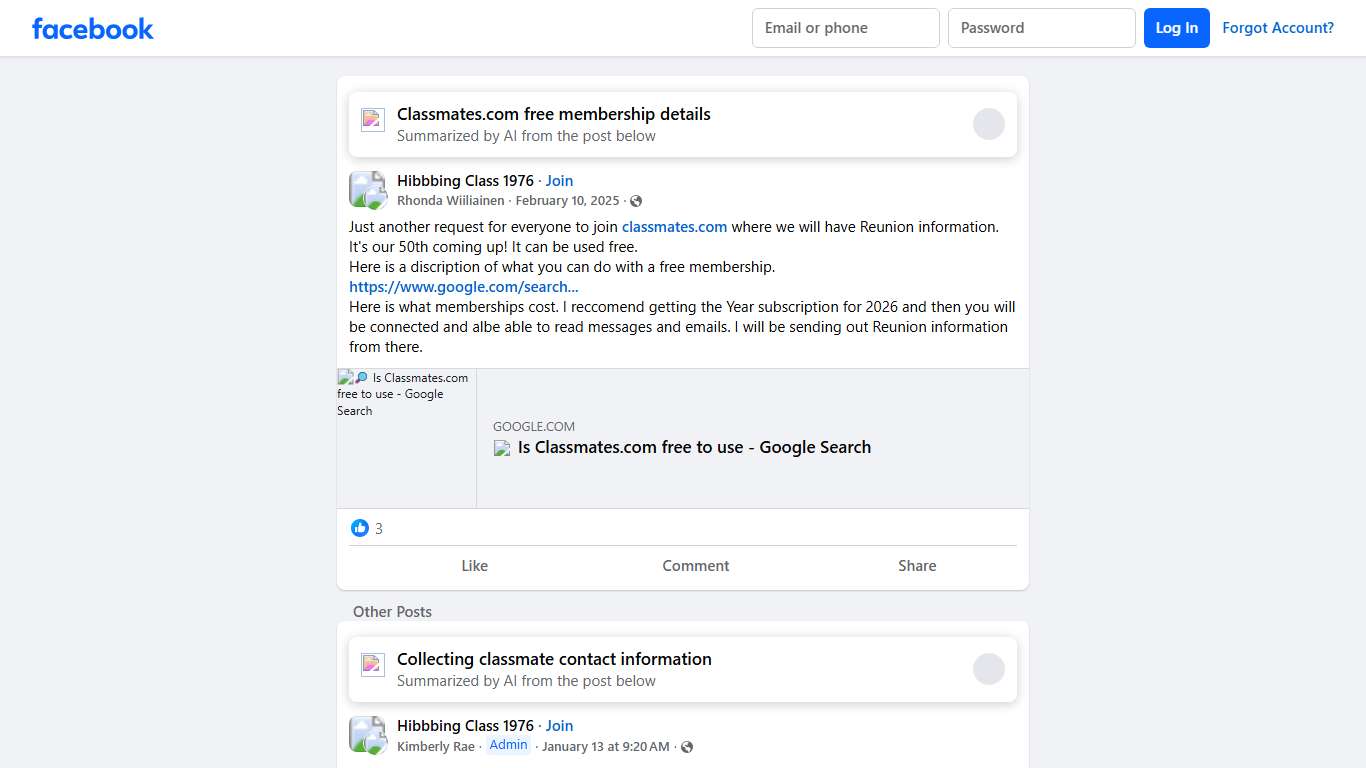Click the AI summary icon for Classmates.com membership
Viewport: 1366px width, 768px height.
click(x=373, y=120)
